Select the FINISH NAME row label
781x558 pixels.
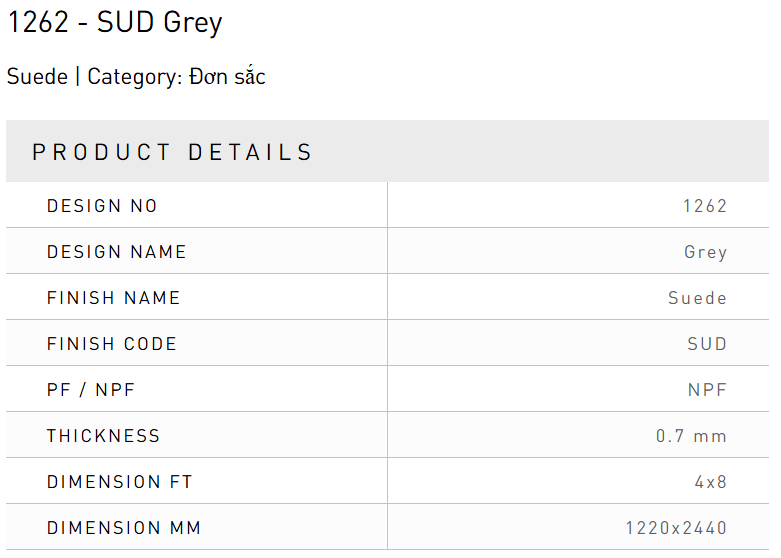point(114,298)
